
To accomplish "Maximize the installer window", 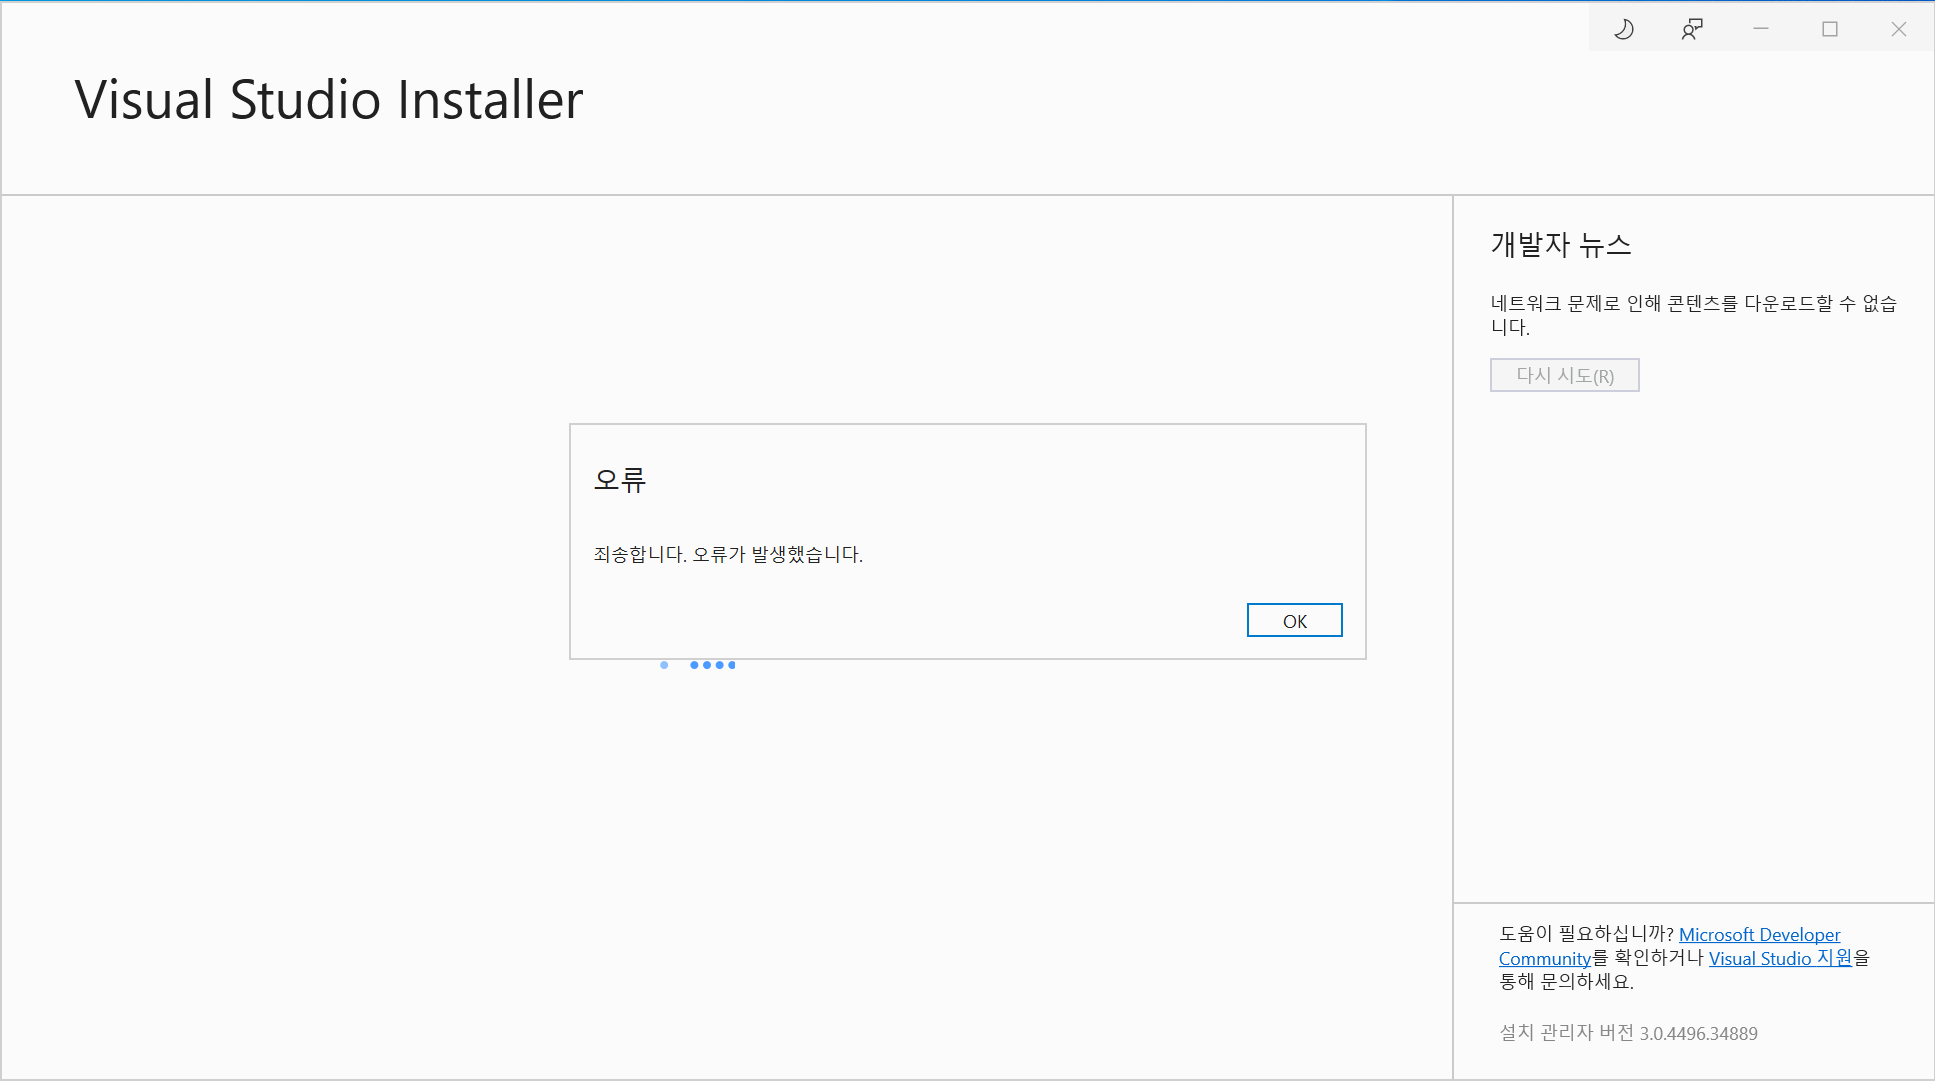I will tap(1830, 29).
